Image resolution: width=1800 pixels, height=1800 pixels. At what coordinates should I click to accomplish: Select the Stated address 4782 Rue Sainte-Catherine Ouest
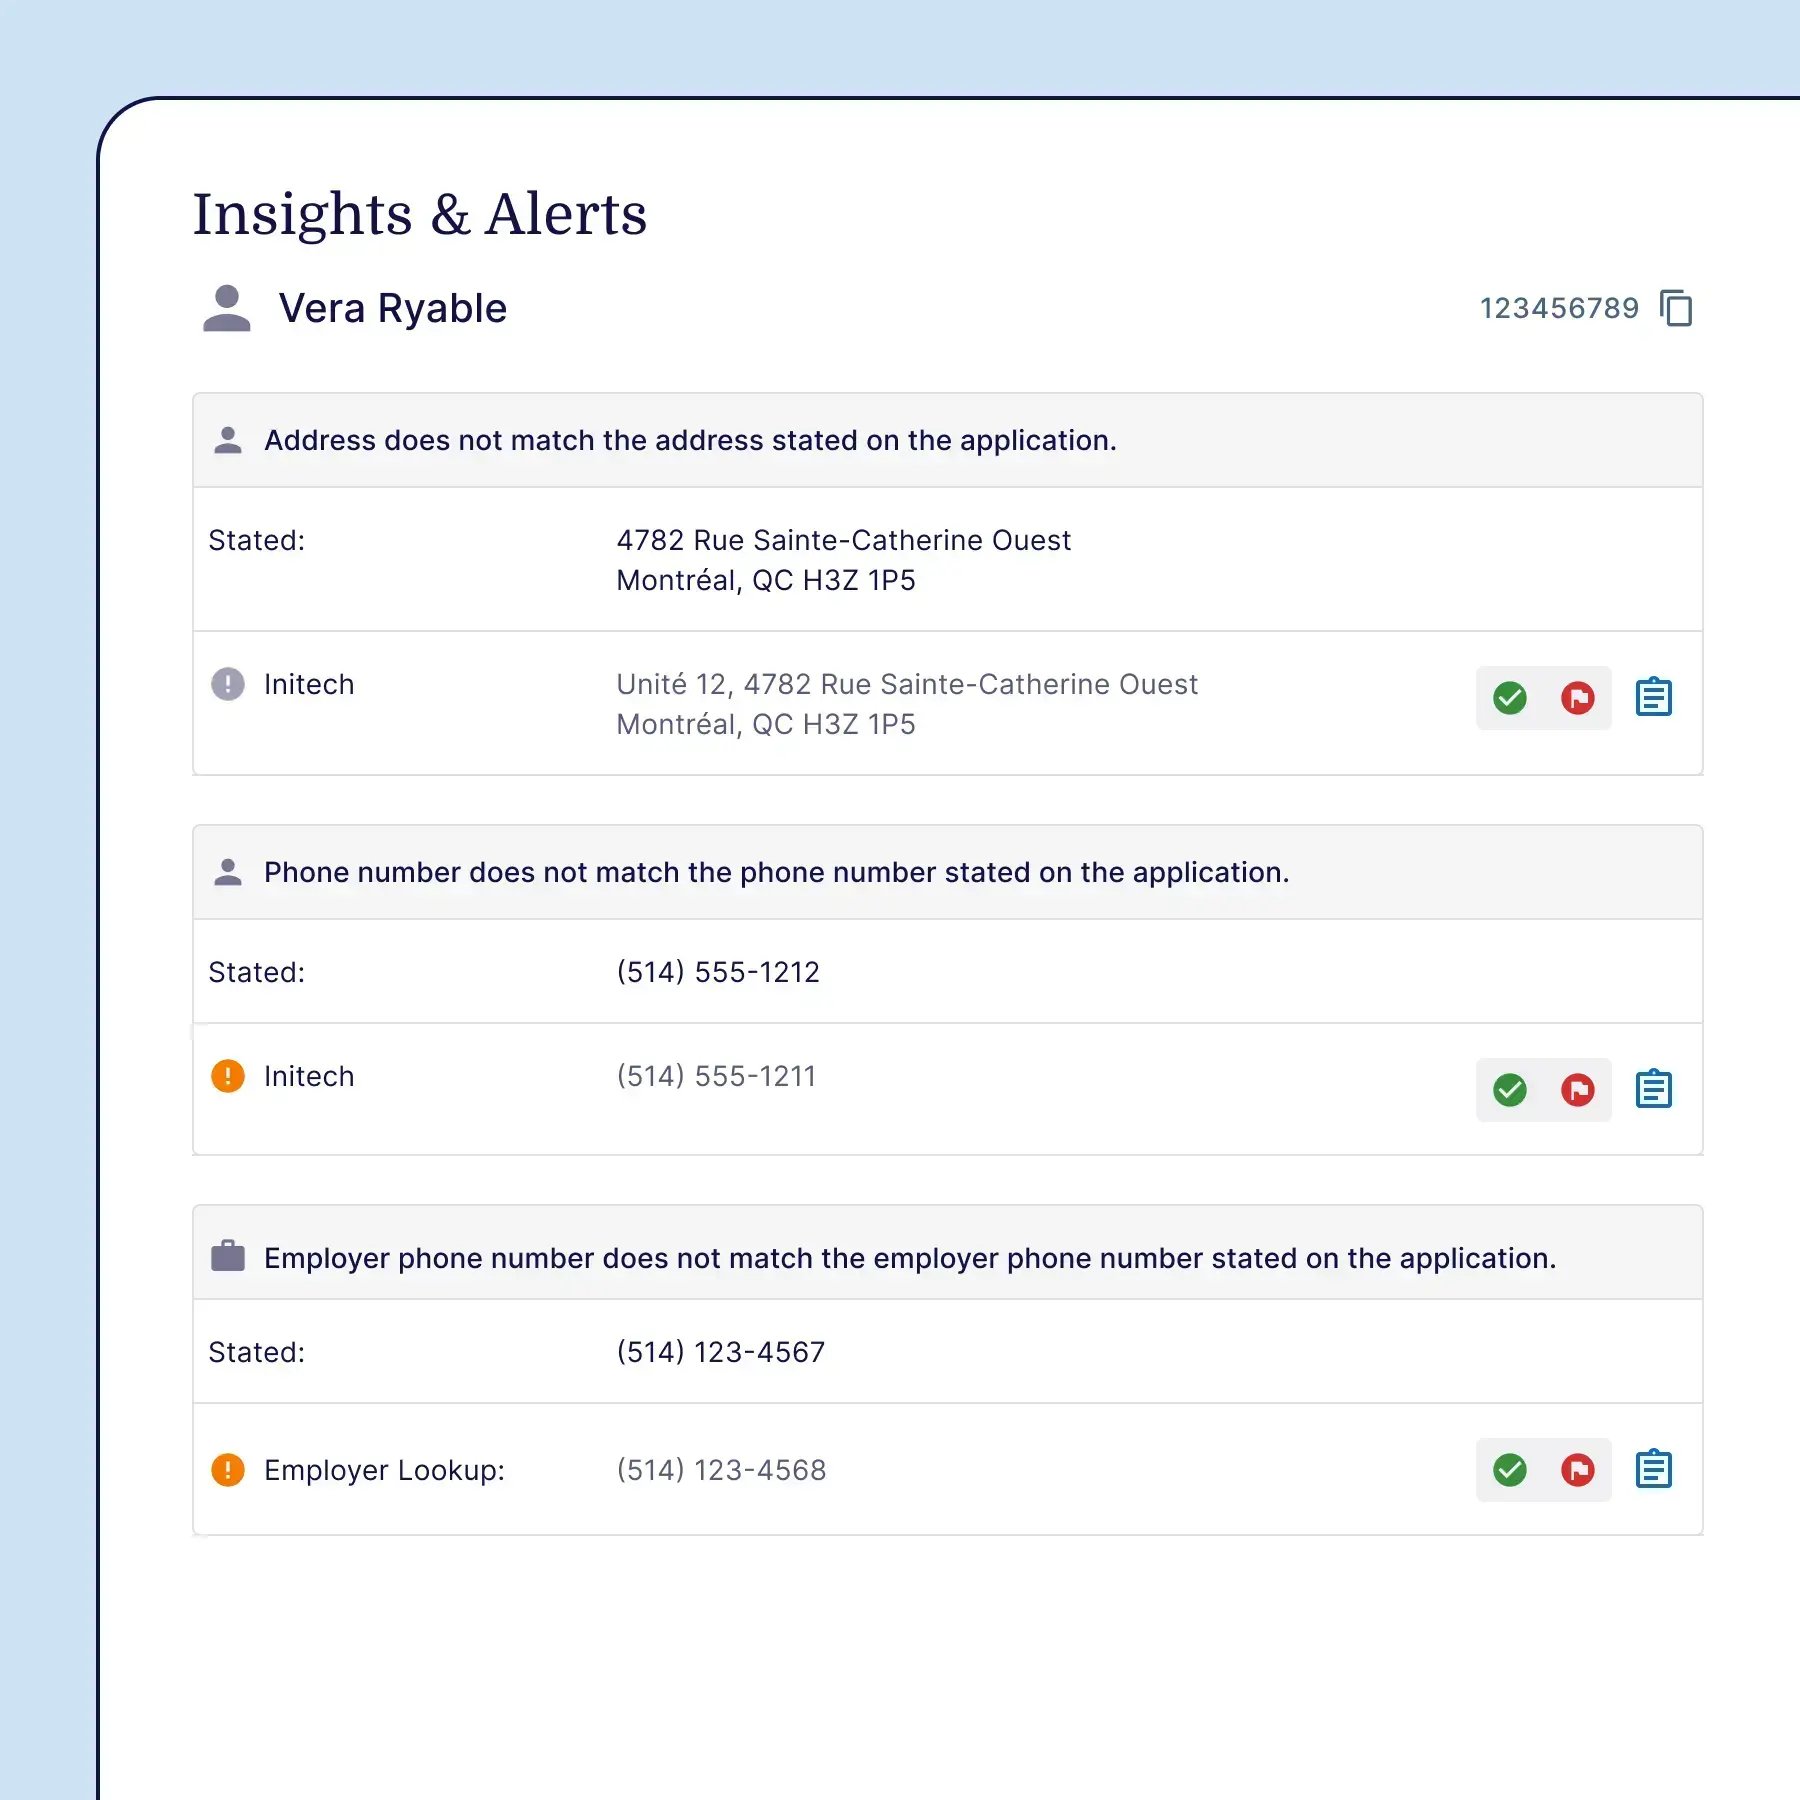(x=843, y=540)
